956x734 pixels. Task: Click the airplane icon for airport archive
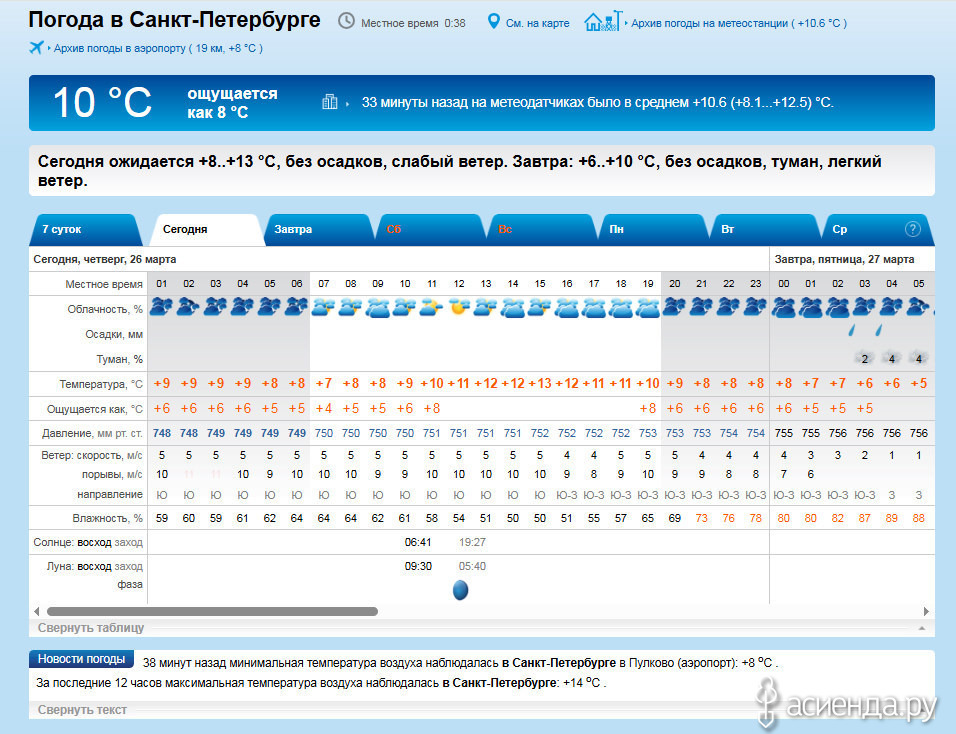pyautogui.click(x=38, y=47)
